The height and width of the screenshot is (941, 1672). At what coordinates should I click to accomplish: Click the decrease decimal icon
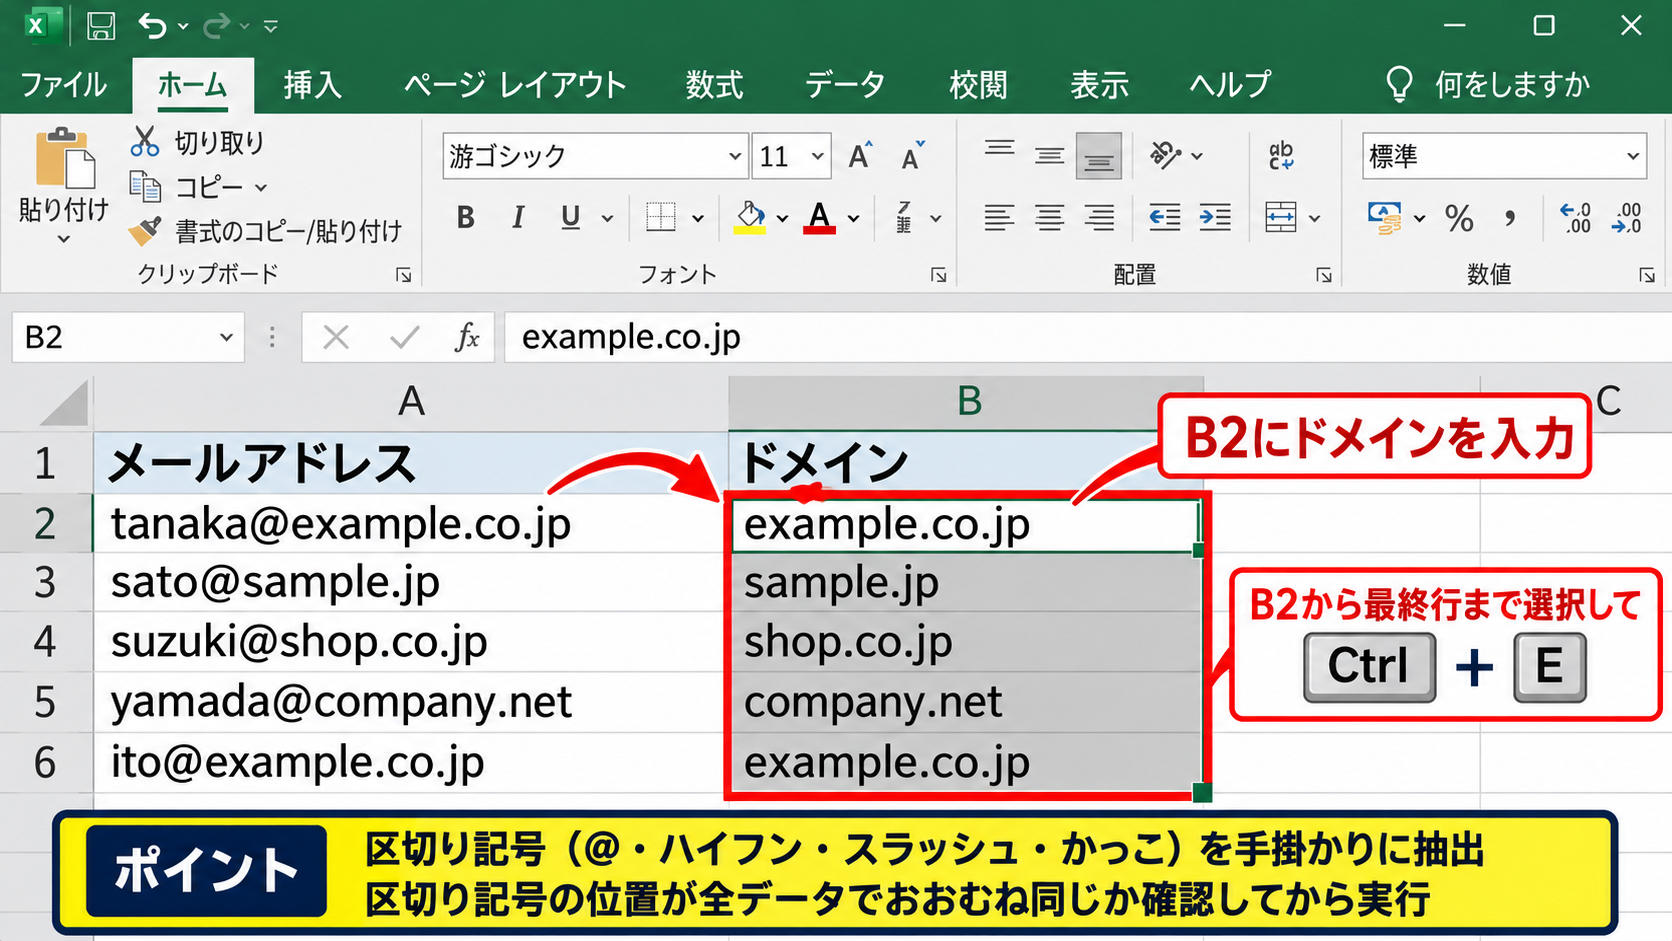point(1627,217)
